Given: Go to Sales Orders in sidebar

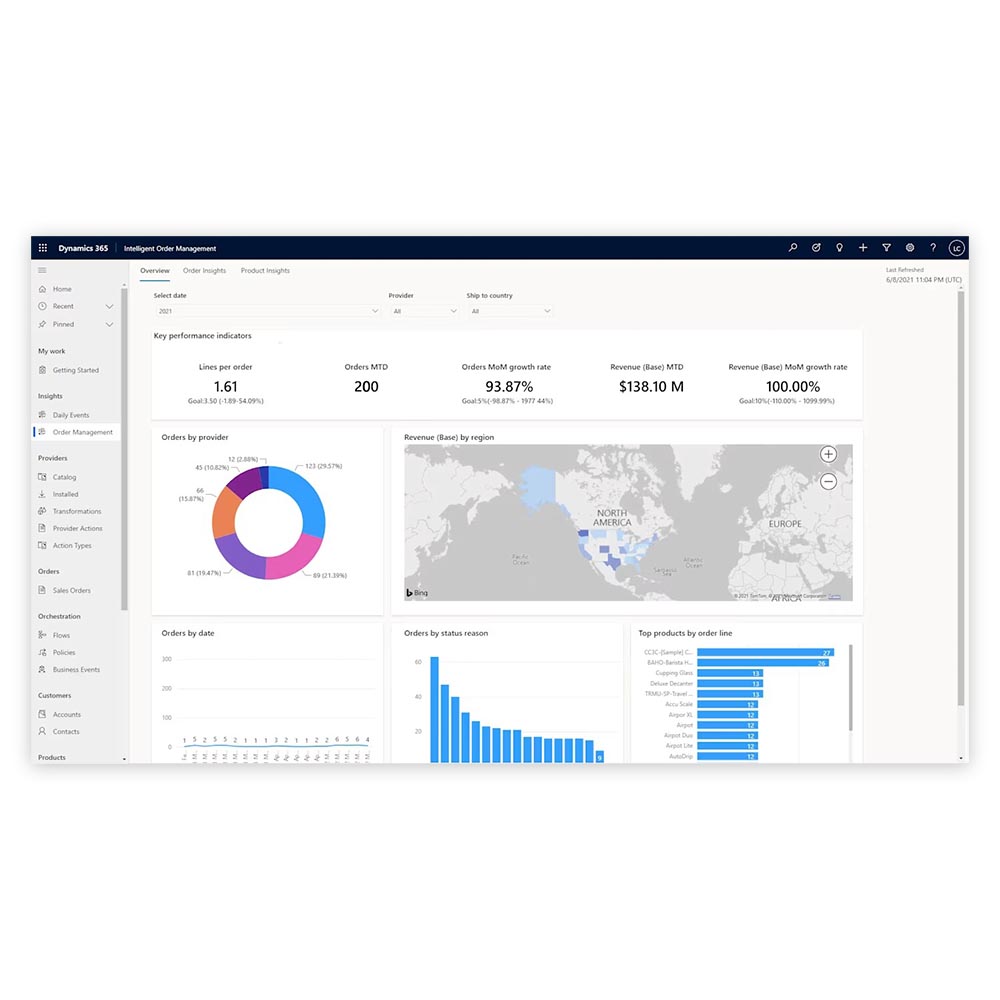Looking at the screenshot, I should pyautogui.click(x=71, y=591).
